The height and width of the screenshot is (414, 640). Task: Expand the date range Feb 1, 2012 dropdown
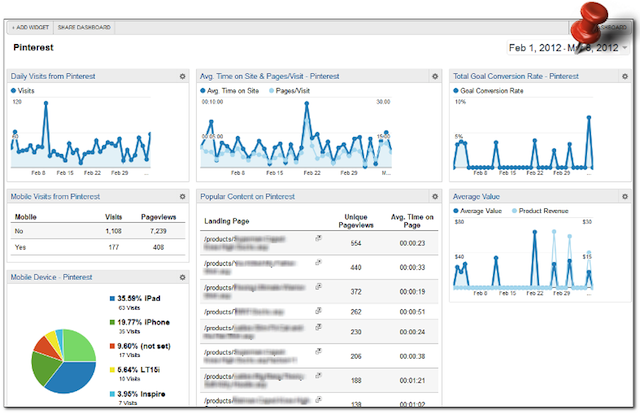[x=626, y=47]
